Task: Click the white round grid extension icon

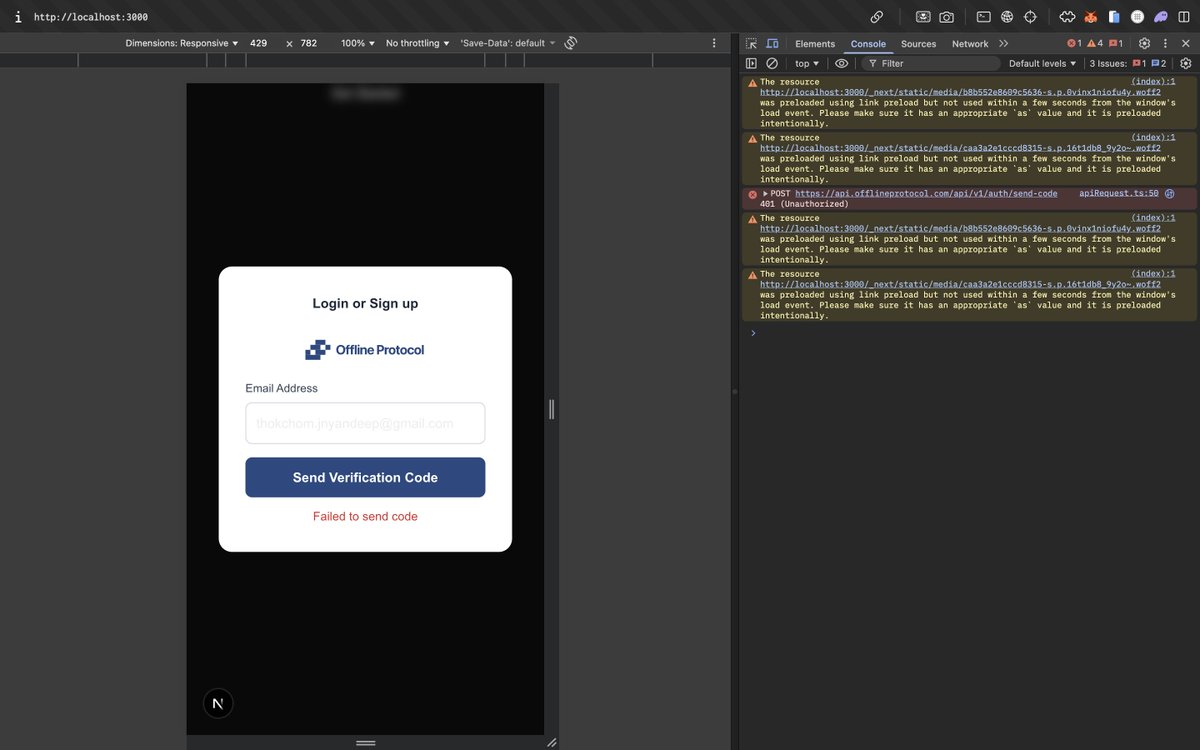Action: click(1137, 17)
